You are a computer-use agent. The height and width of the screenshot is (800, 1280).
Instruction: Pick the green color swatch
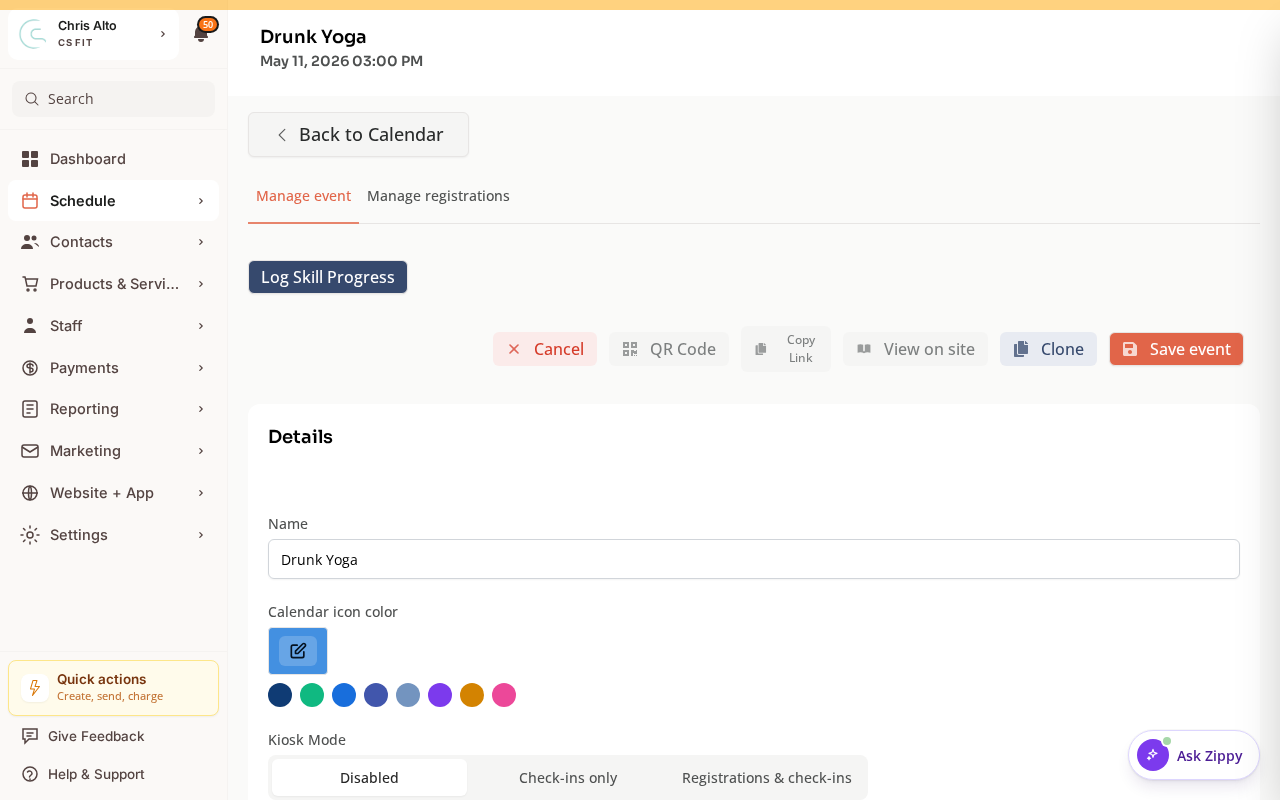[312, 695]
